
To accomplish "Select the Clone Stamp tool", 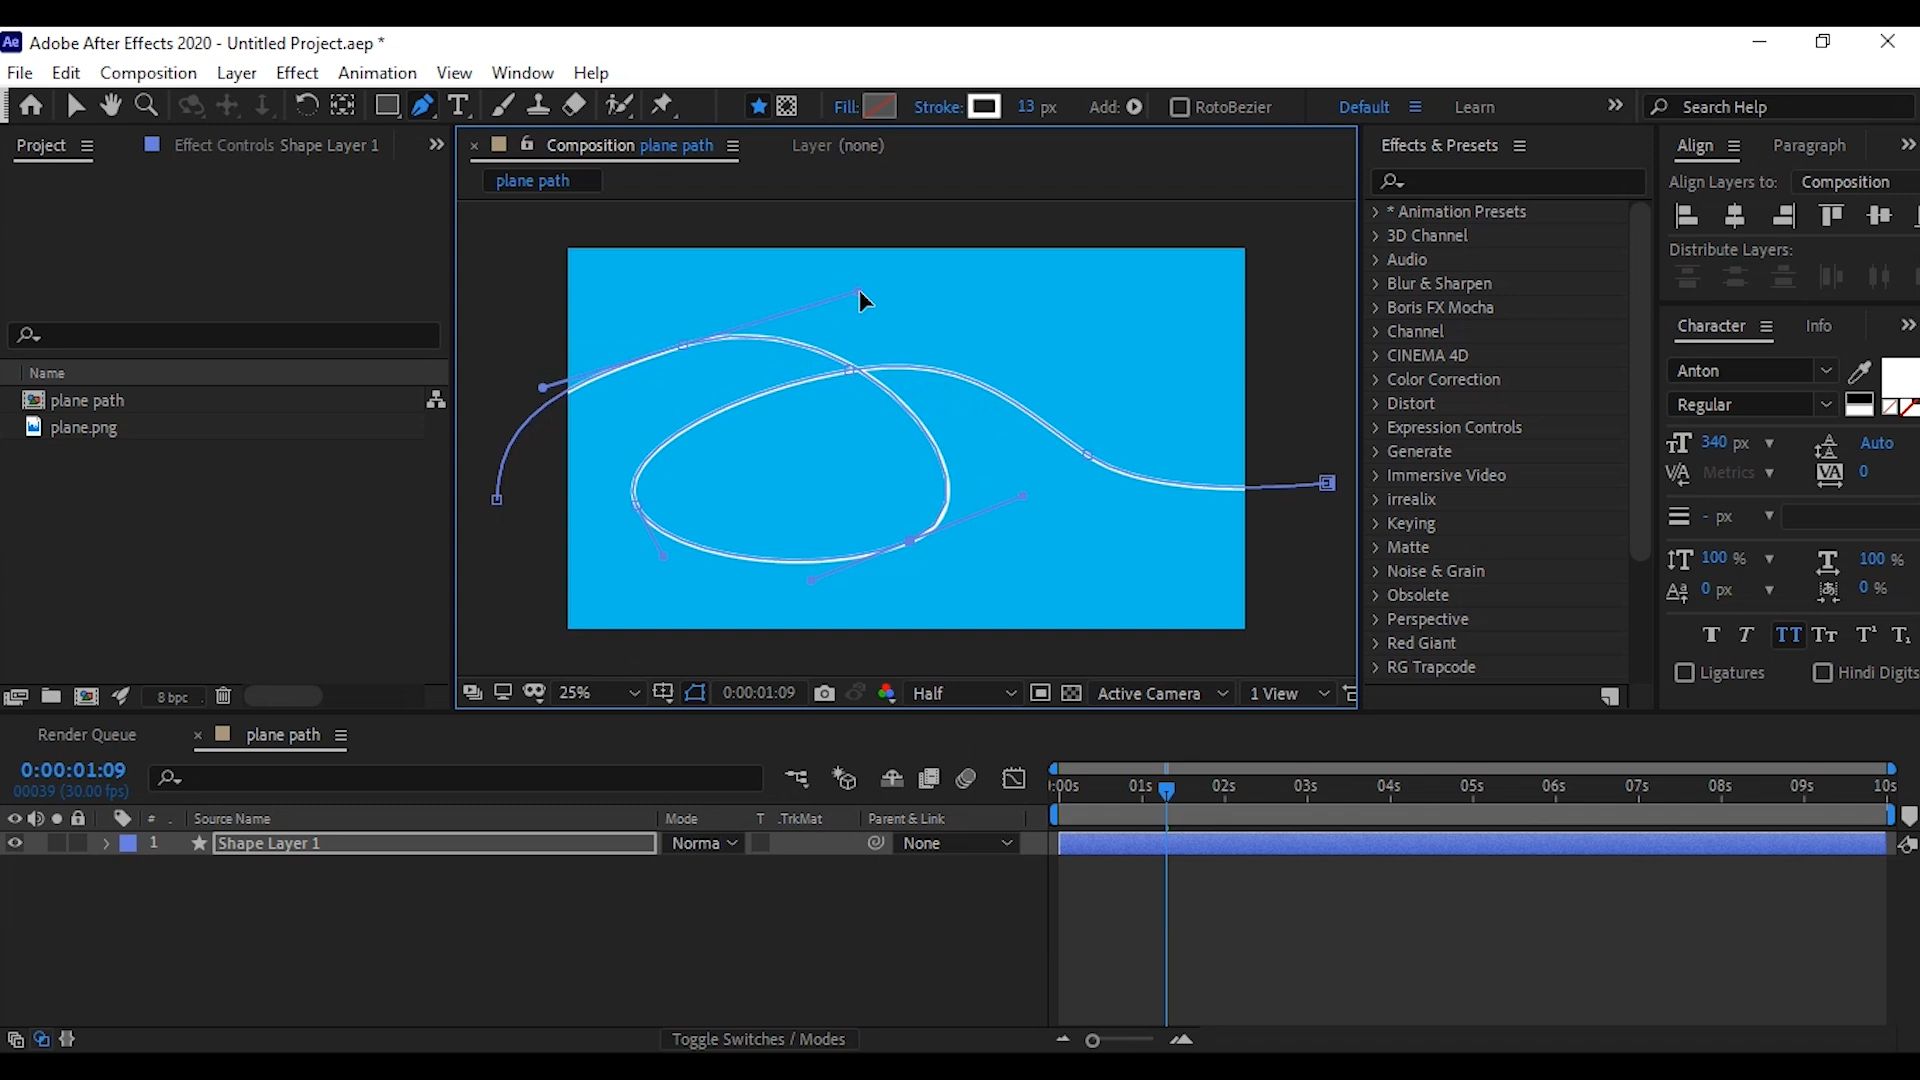I will point(538,105).
